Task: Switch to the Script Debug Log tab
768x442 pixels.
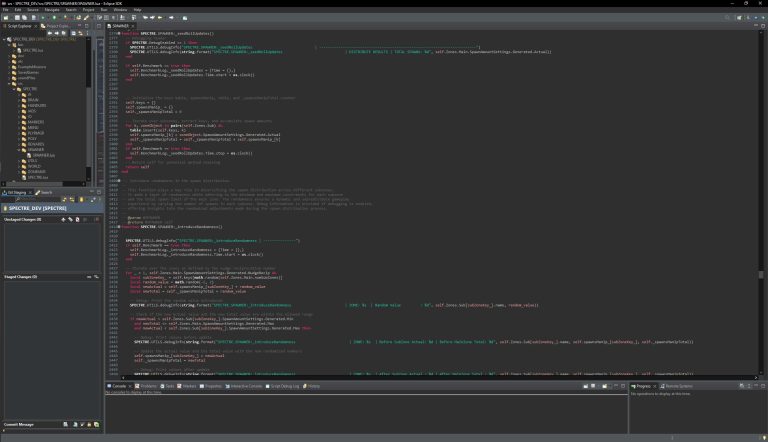Action: coord(282,386)
